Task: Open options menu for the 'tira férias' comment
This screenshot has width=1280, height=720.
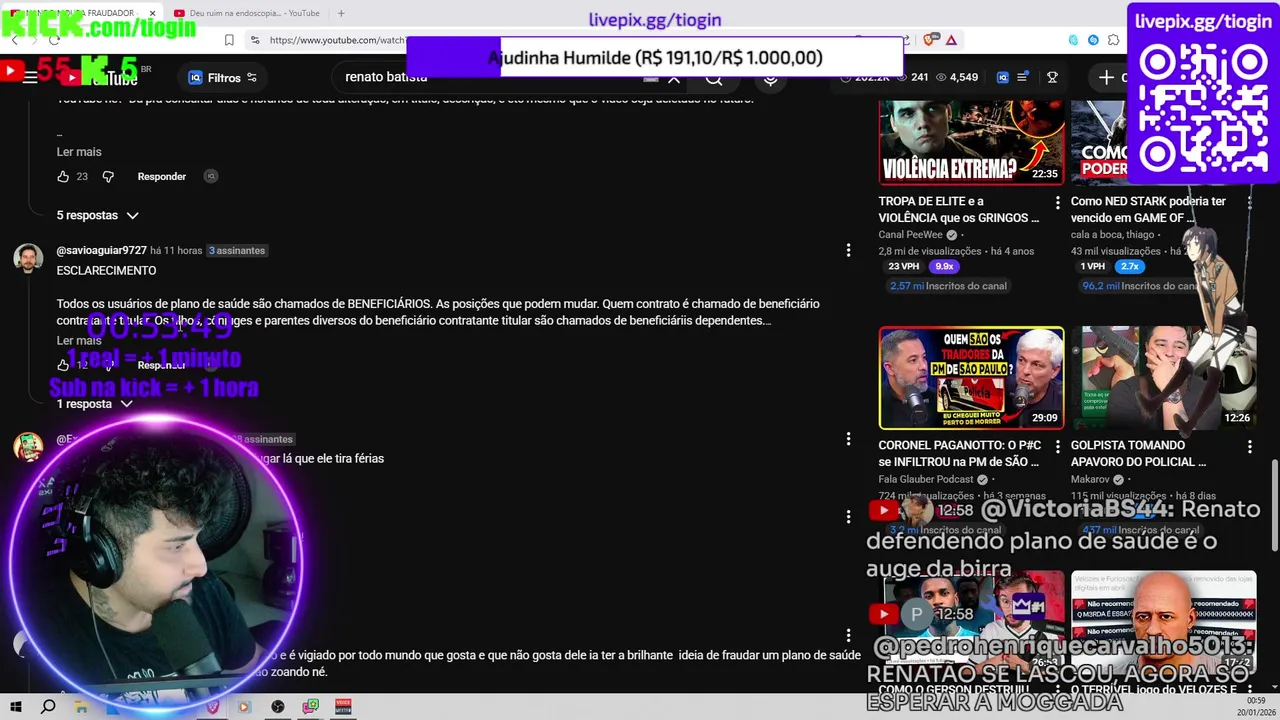Action: (848, 439)
